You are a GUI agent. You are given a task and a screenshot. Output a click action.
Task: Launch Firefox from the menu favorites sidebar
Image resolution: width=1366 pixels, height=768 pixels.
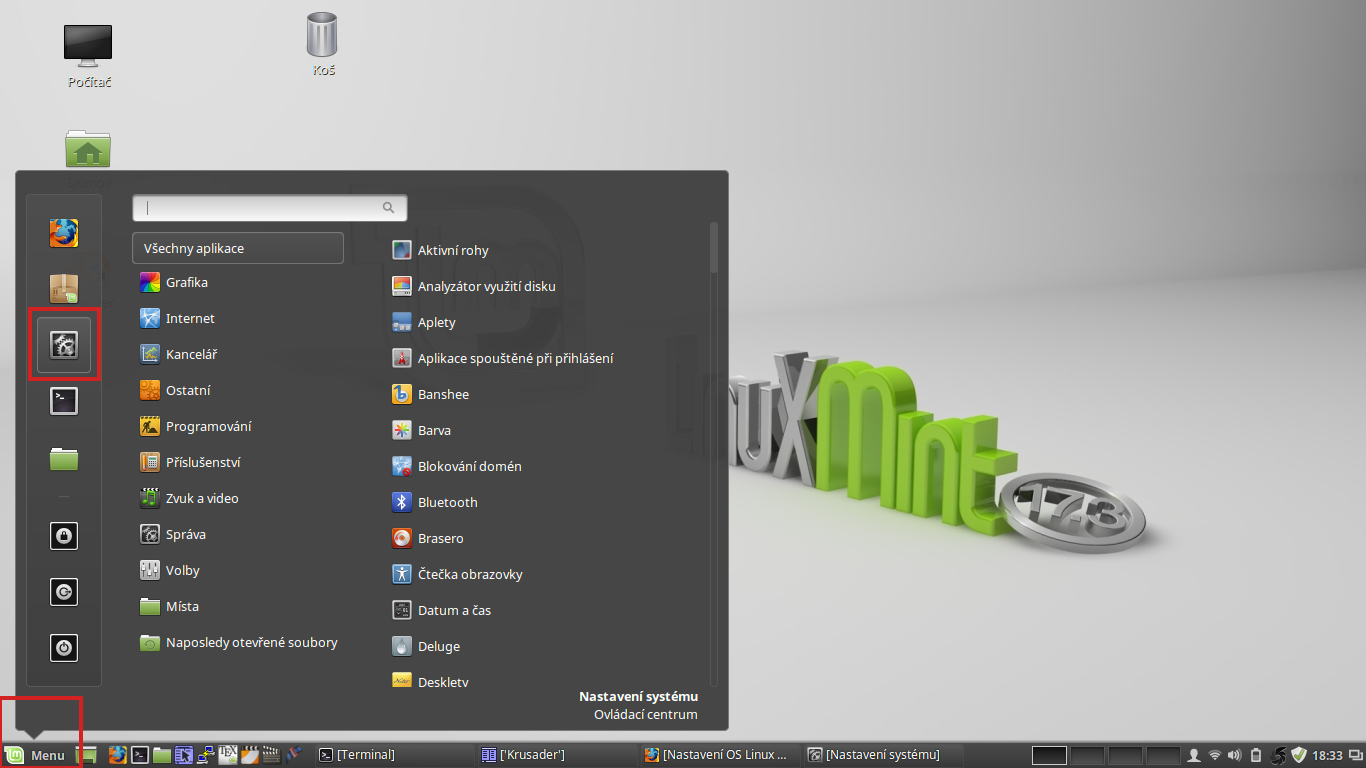click(64, 233)
